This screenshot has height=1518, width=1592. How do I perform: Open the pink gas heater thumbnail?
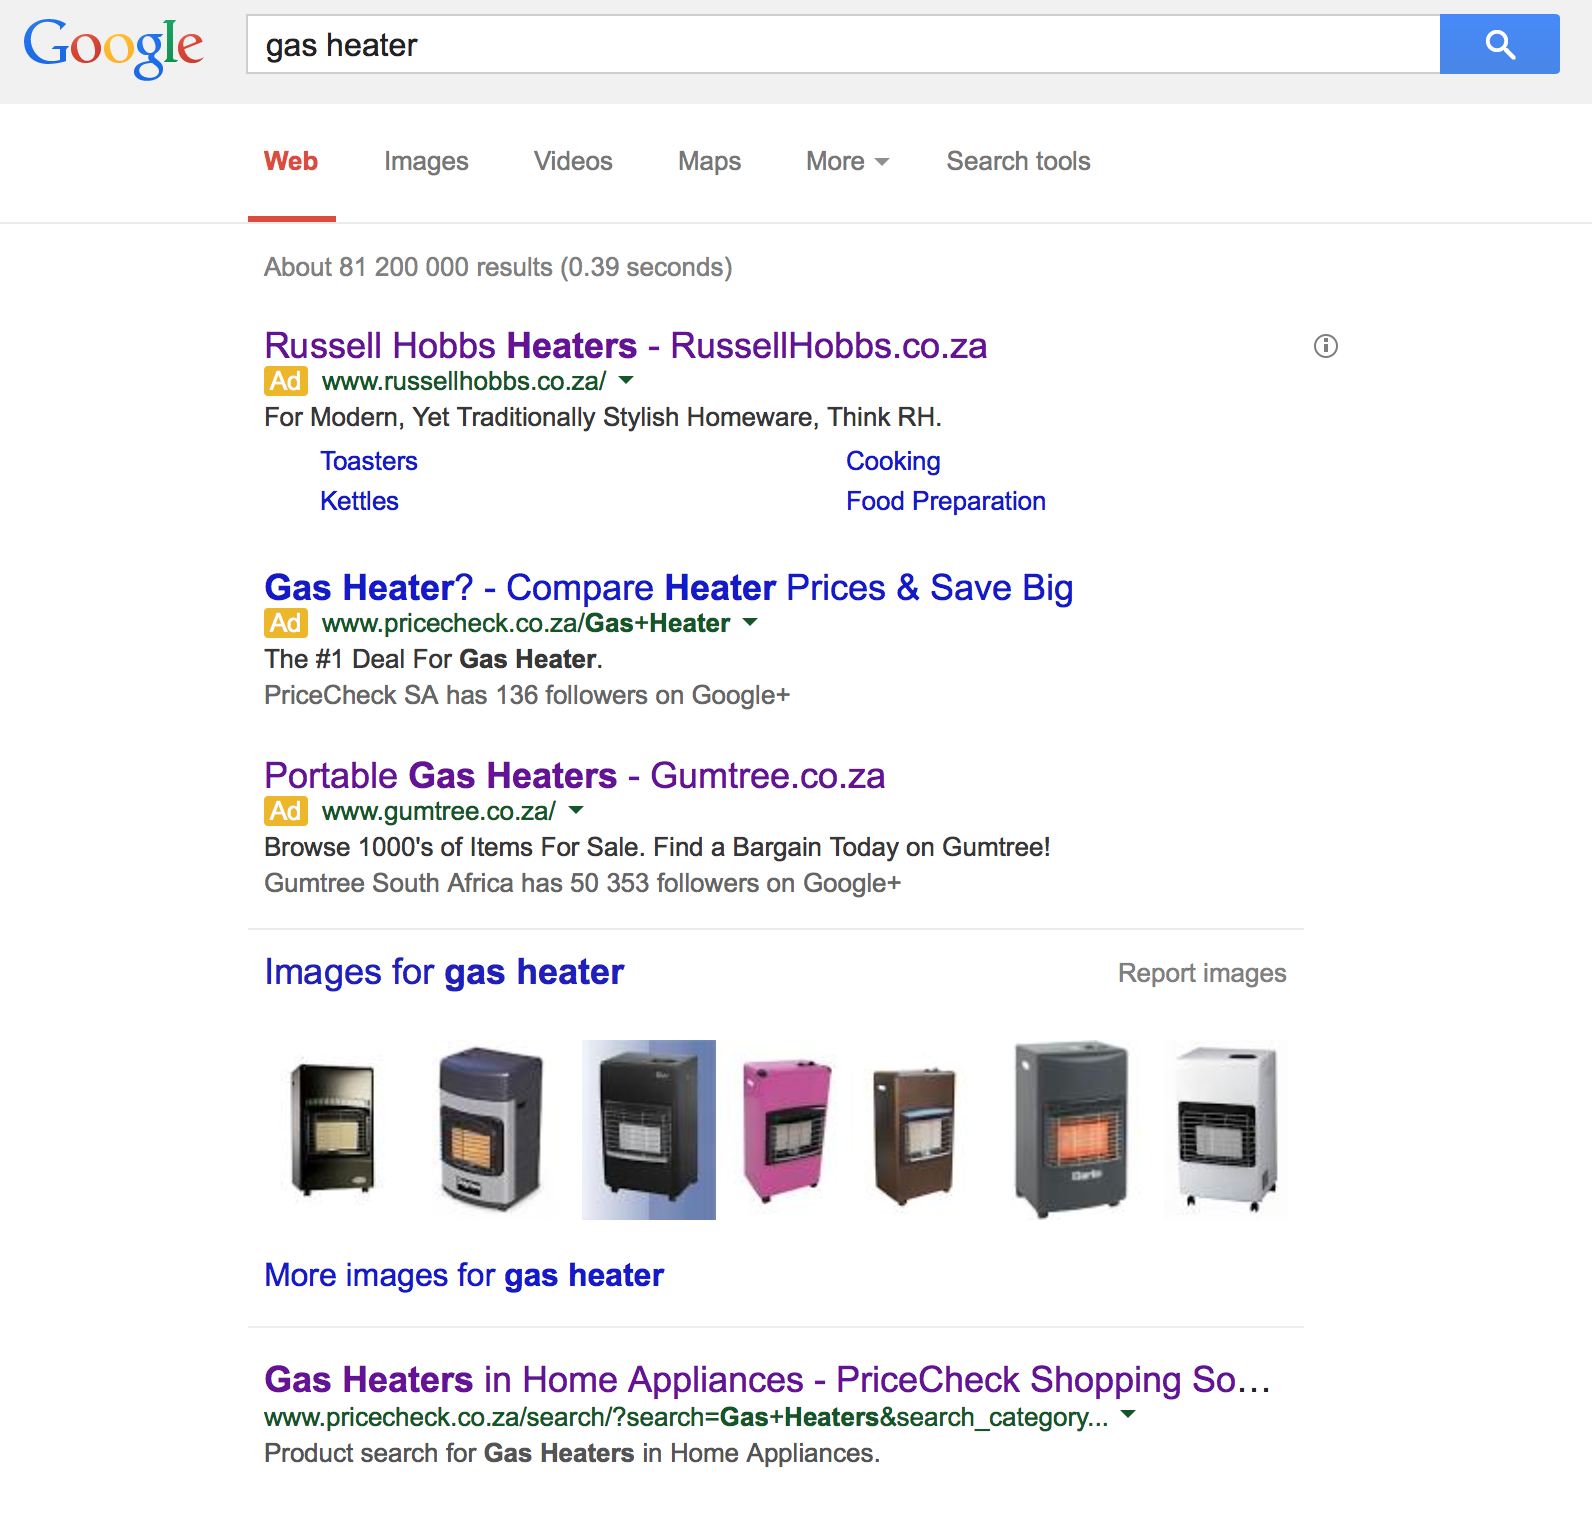point(788,1130)
